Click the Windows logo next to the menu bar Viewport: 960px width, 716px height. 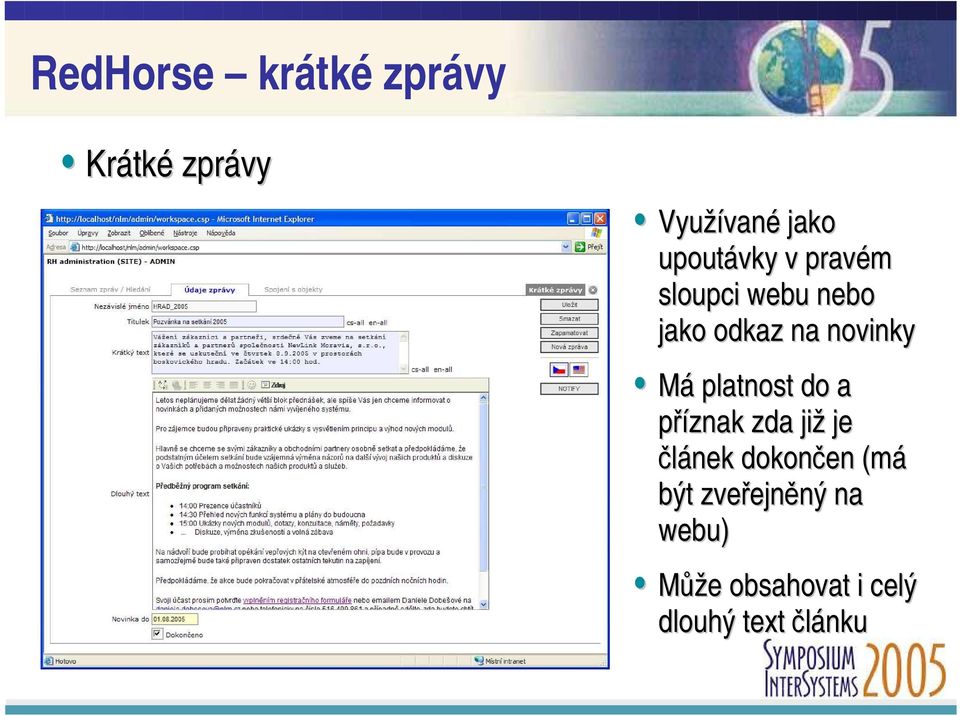(596, 233)
